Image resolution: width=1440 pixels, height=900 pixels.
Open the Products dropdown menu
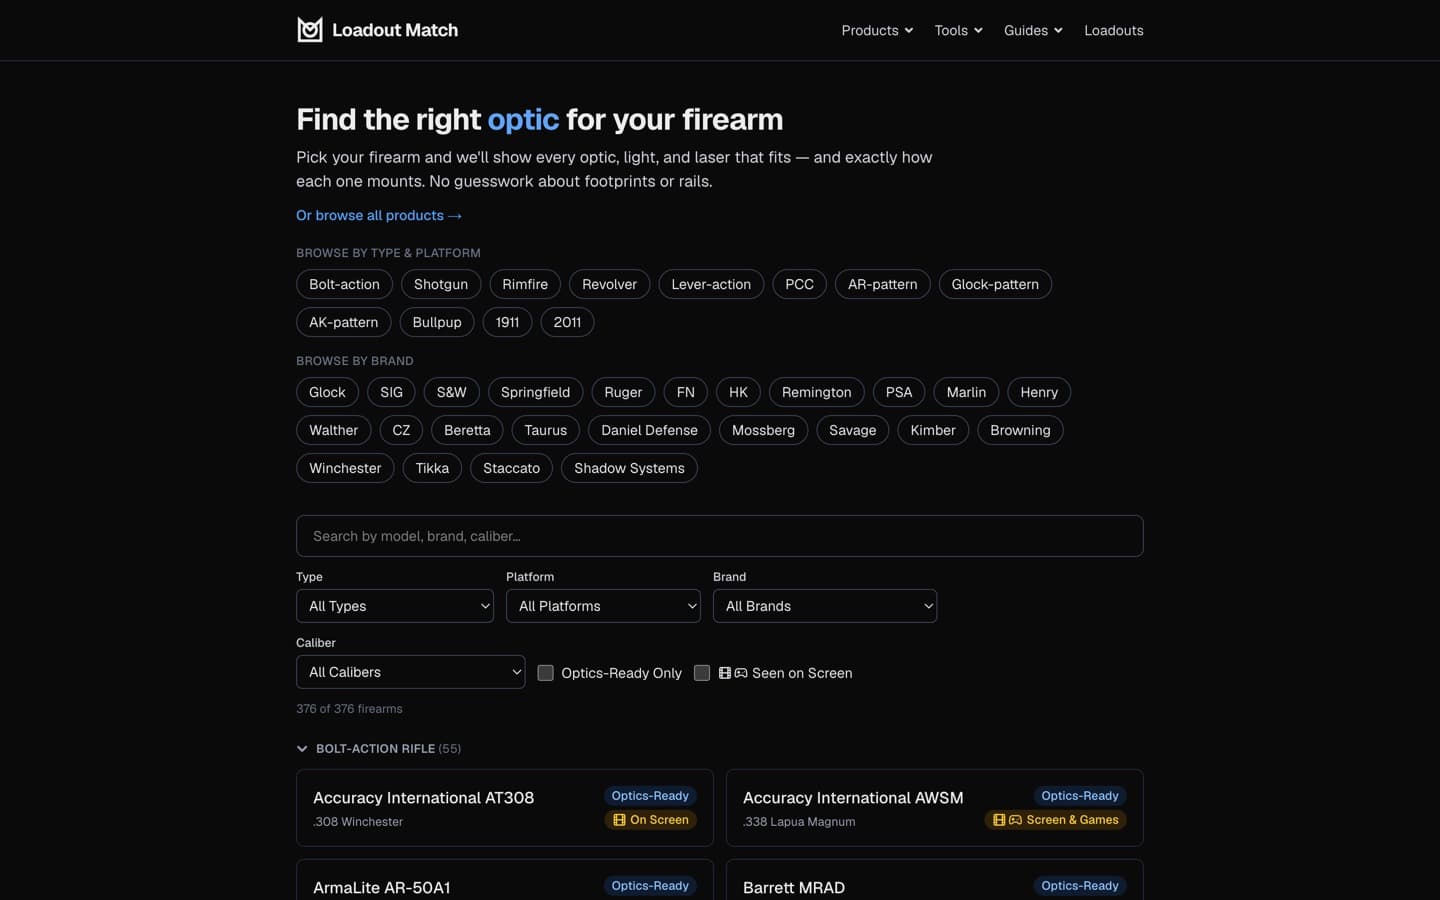(877, 30)
